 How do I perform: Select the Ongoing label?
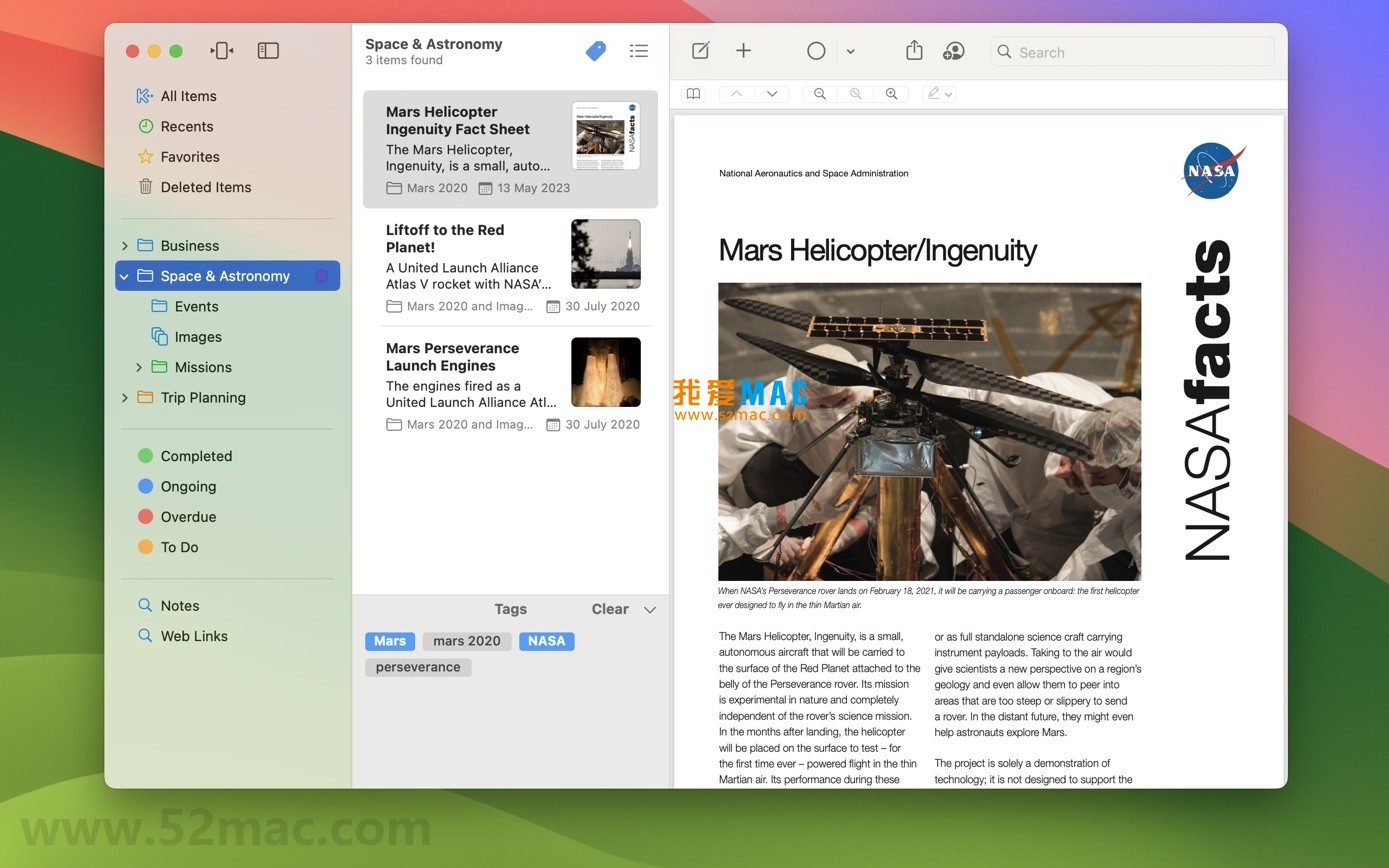coord(188,486)
